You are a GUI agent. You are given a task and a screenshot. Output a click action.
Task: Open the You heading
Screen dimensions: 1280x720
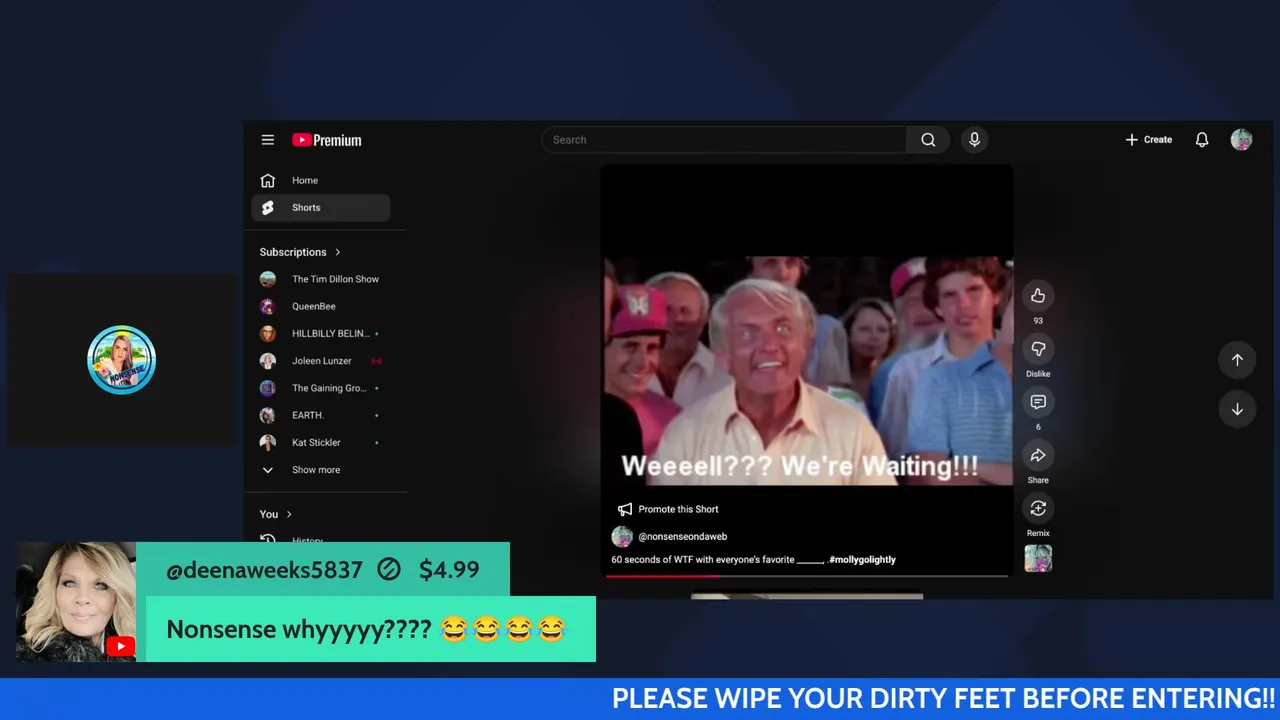[269, 514]
